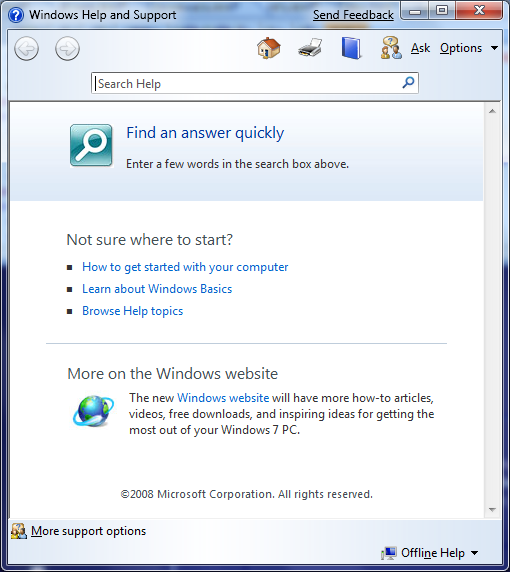Click the printer icon to print
The height and width of the screenshot is (572, 510).
[310, 48]
